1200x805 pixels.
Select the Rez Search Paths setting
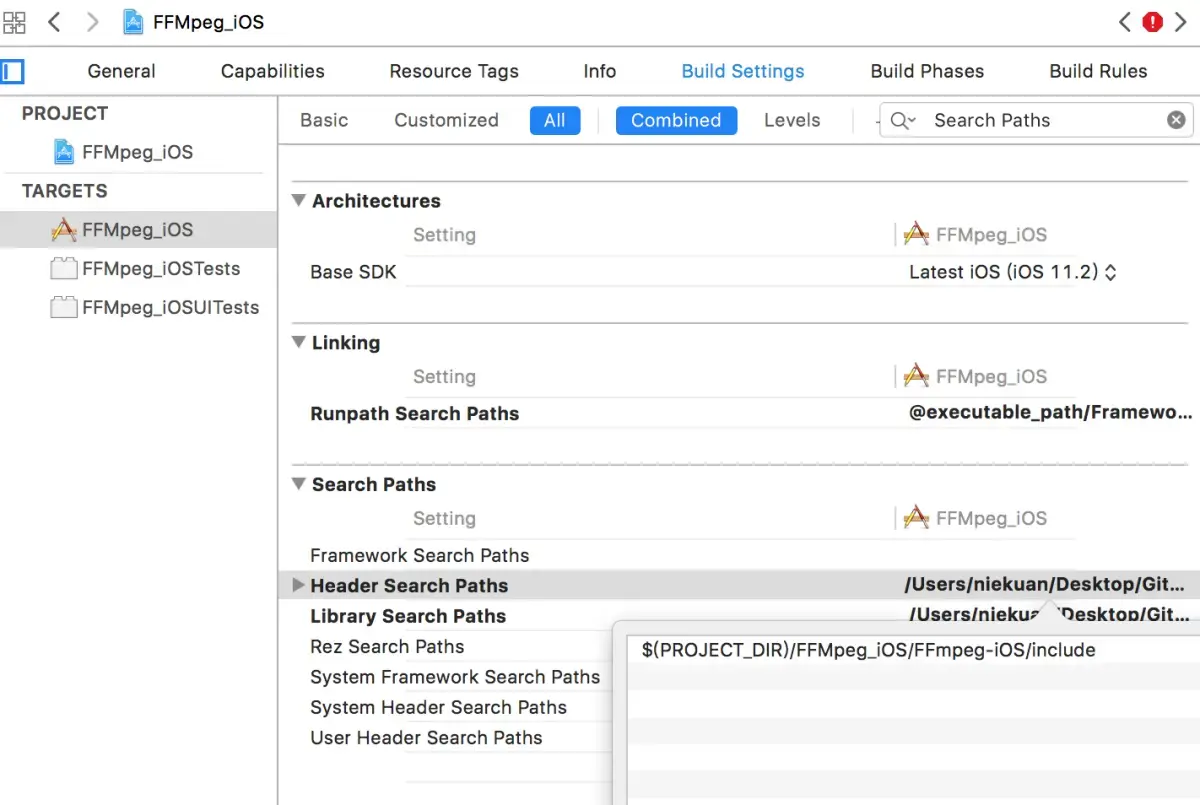click(x=387, y=647)
